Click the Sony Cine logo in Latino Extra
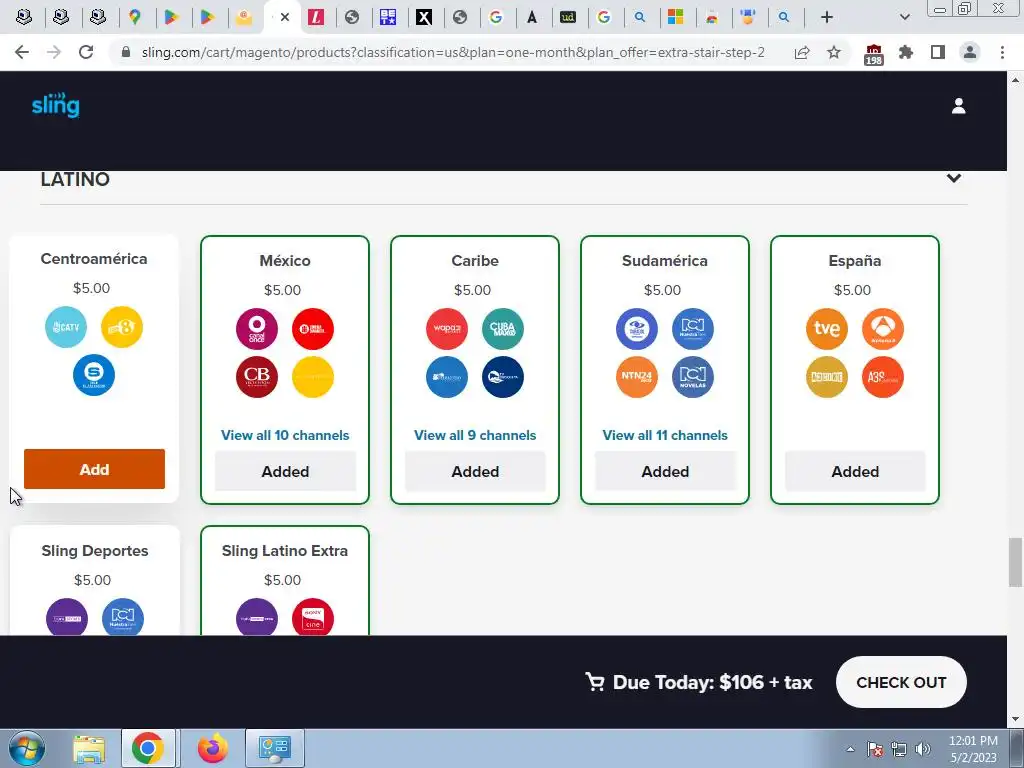This screenshot has width=1024, height=768. [313, 616]
